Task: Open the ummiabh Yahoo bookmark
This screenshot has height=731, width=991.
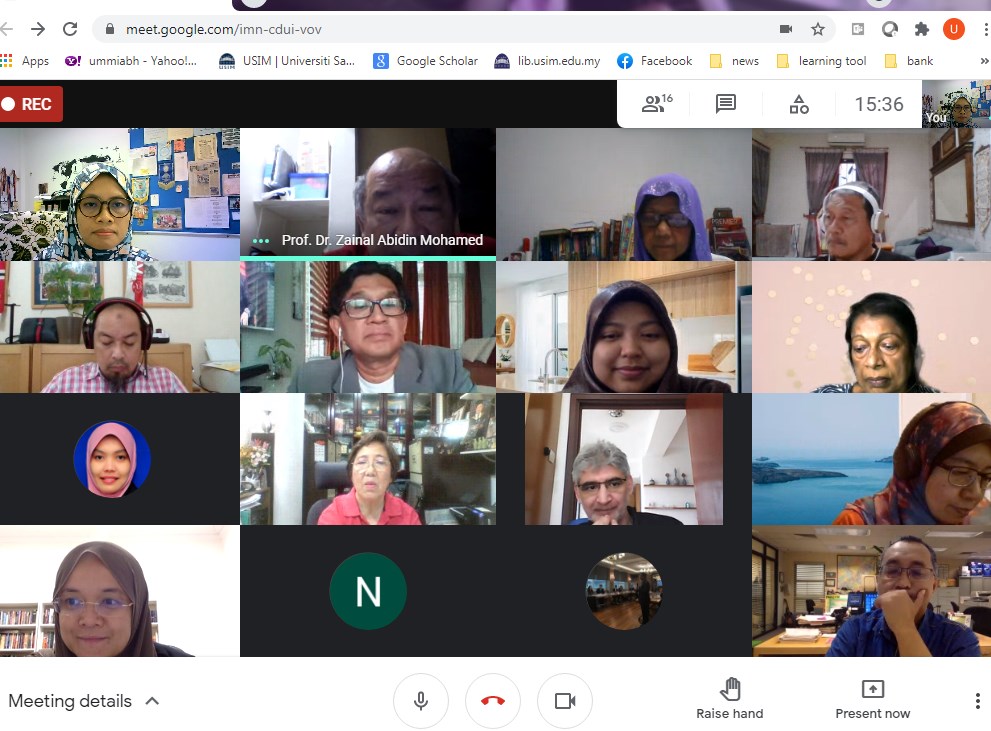Action: coord(131,61)
